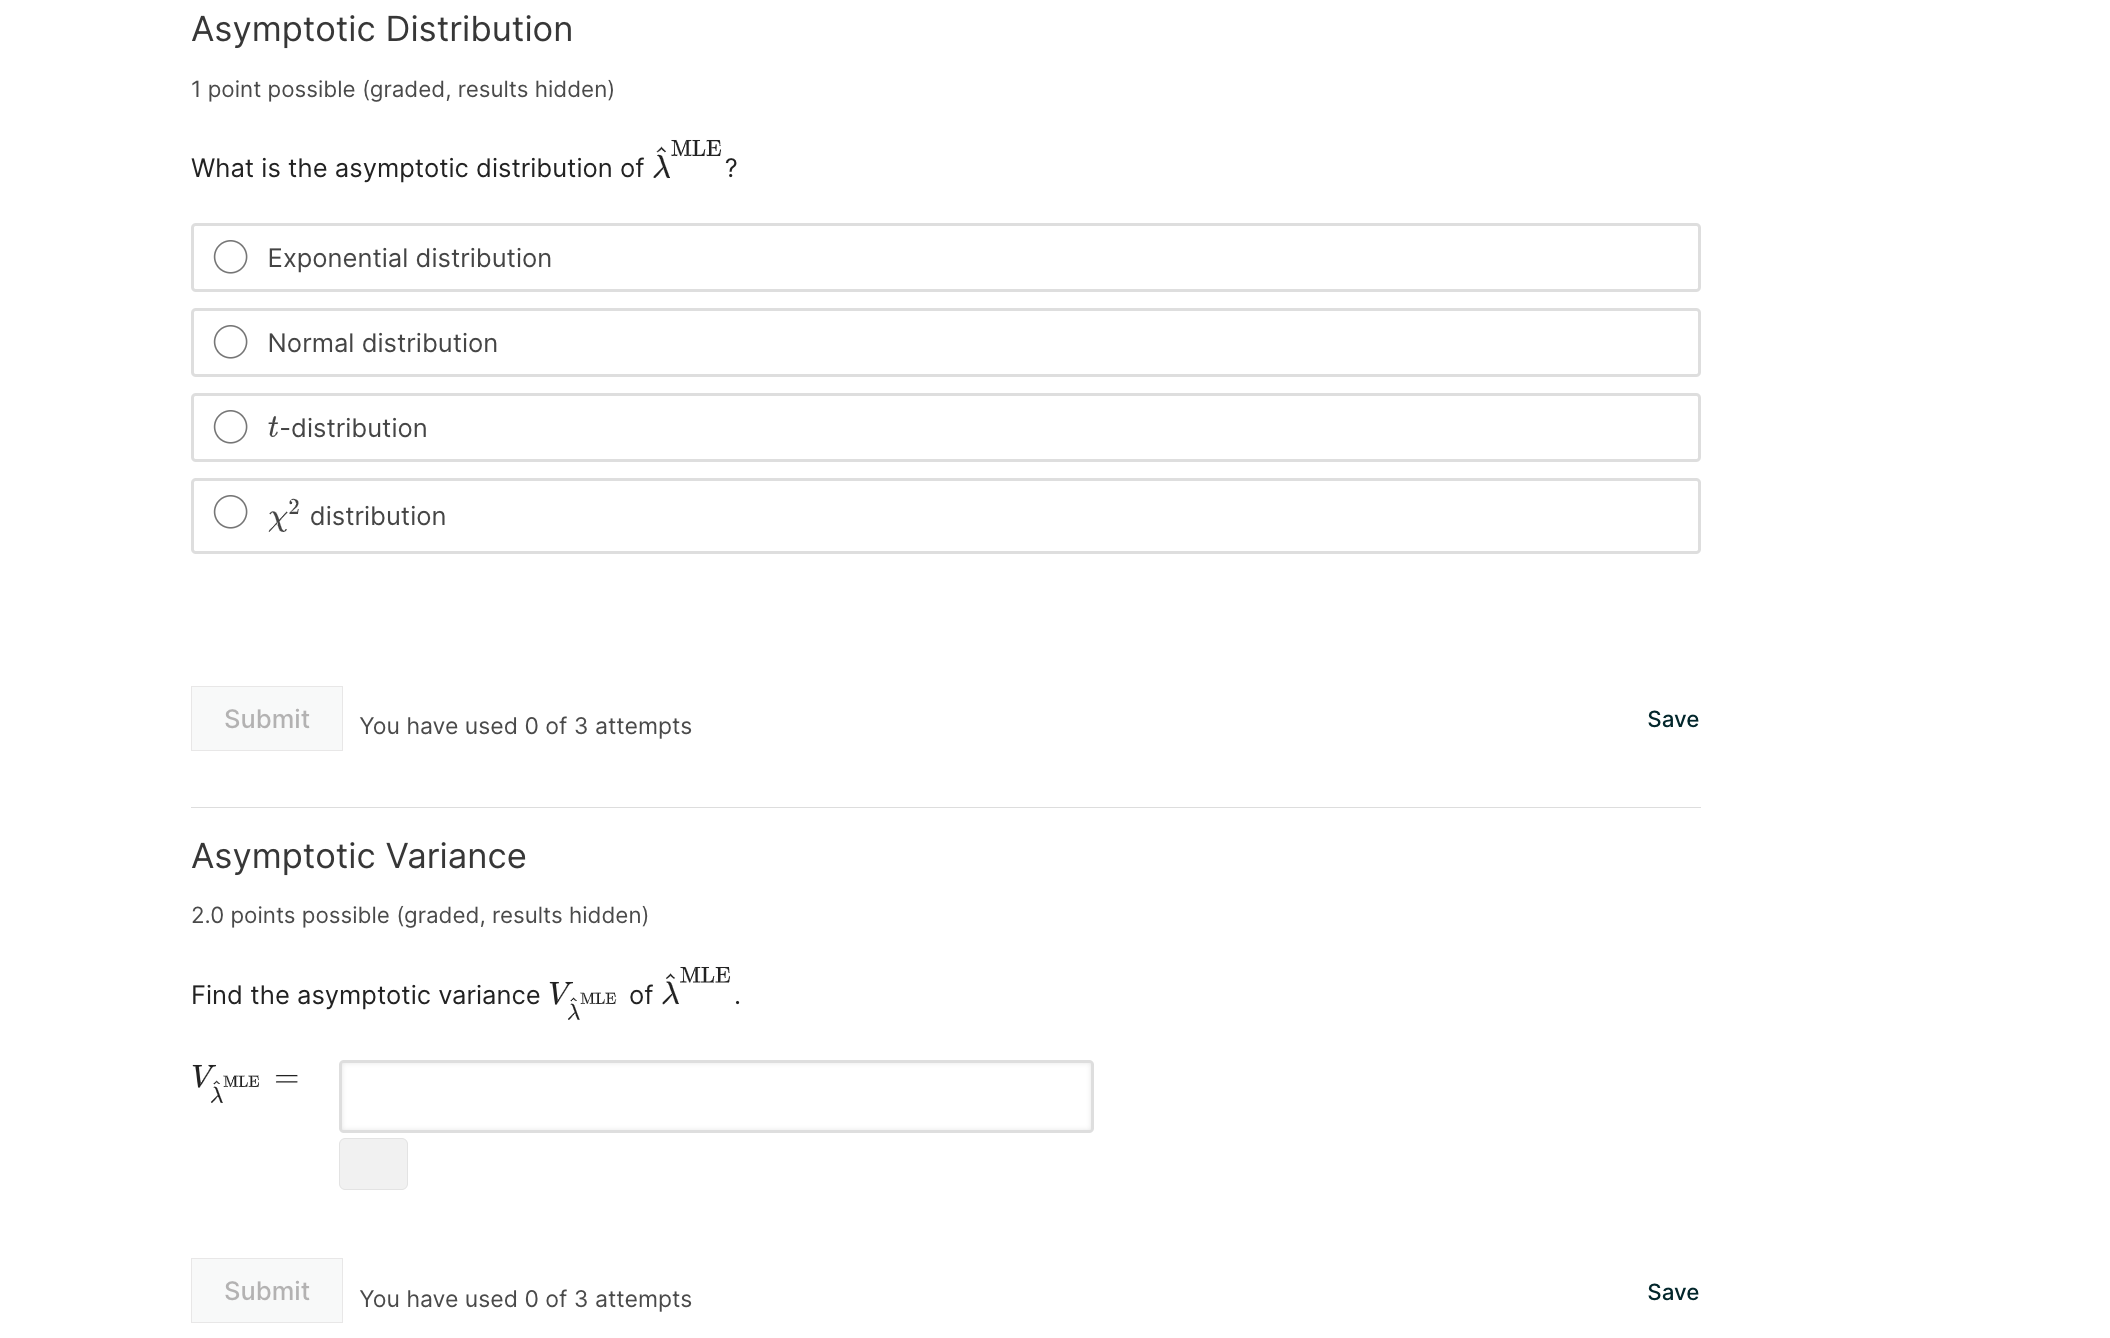Save the Asymptotic Variance response

click(1672, 1292)
